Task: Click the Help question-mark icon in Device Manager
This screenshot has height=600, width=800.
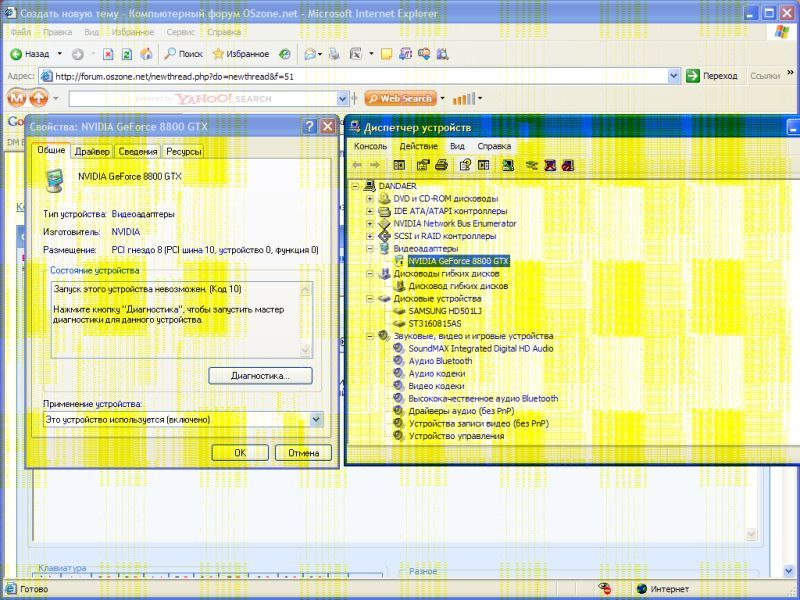Action: [465, 165]
